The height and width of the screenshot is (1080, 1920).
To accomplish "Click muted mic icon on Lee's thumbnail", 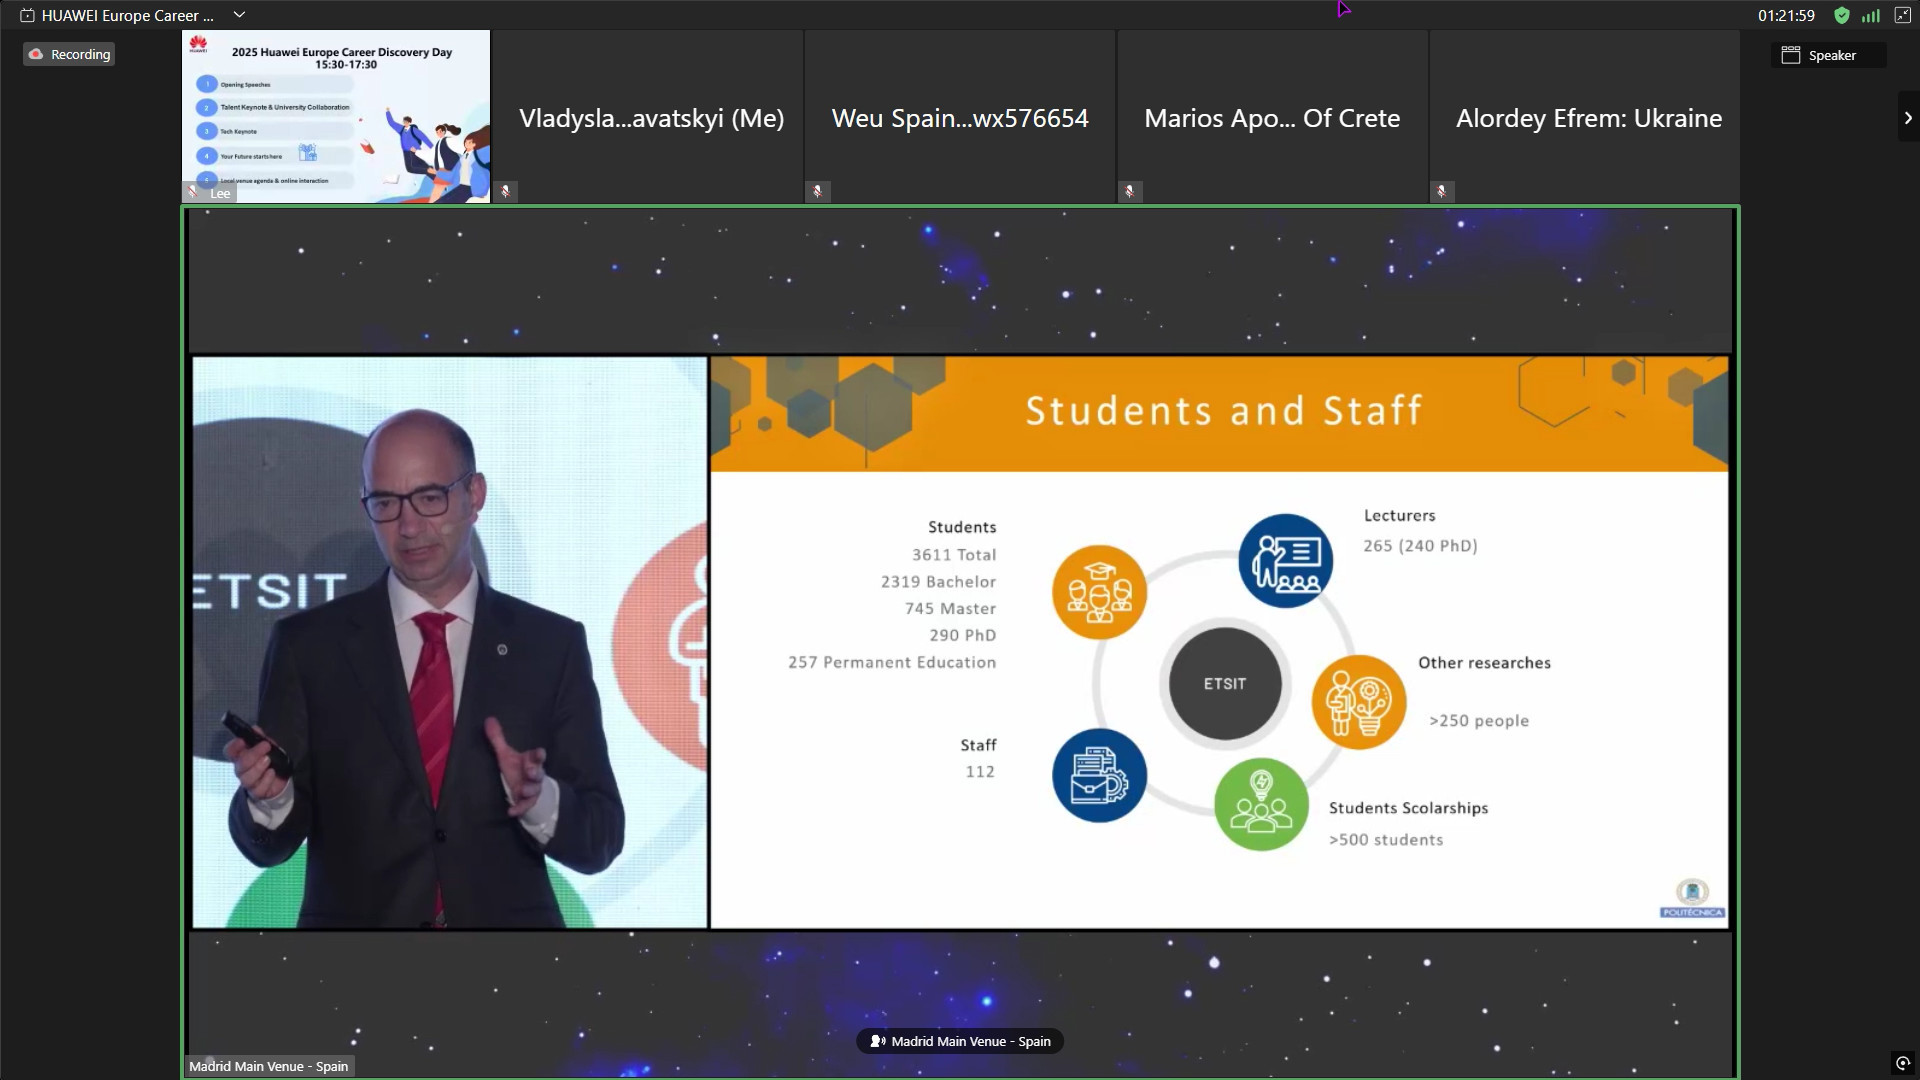I will coord(193,192).
